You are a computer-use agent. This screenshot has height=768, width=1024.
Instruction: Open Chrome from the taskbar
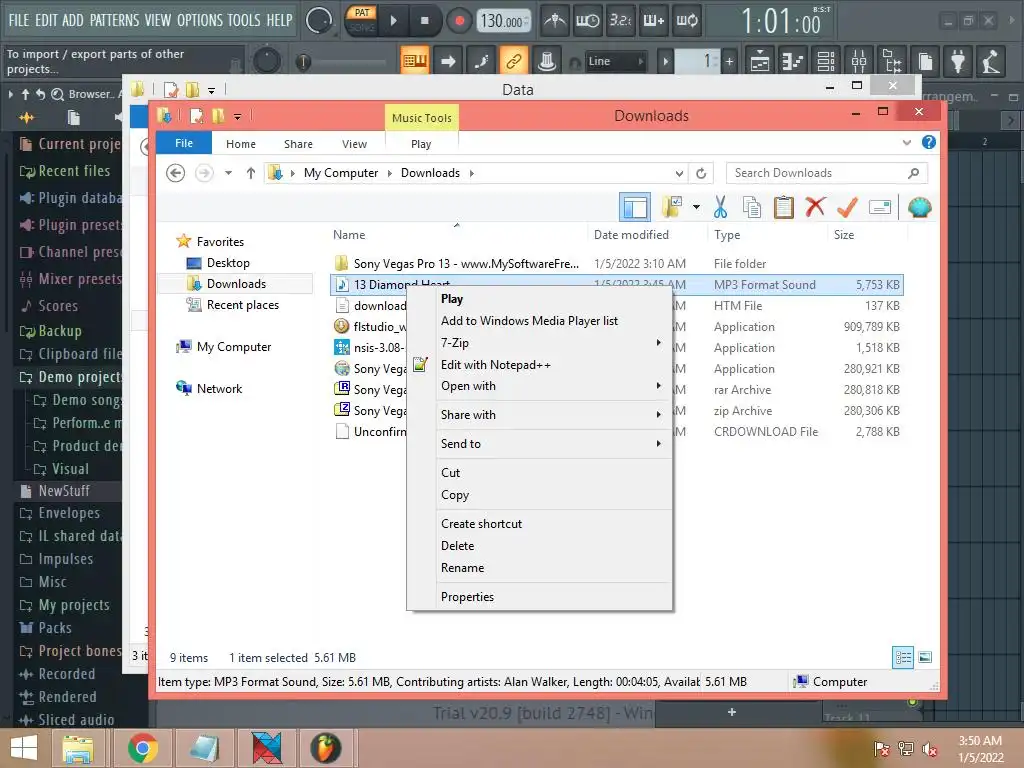(x=143, y=748)
